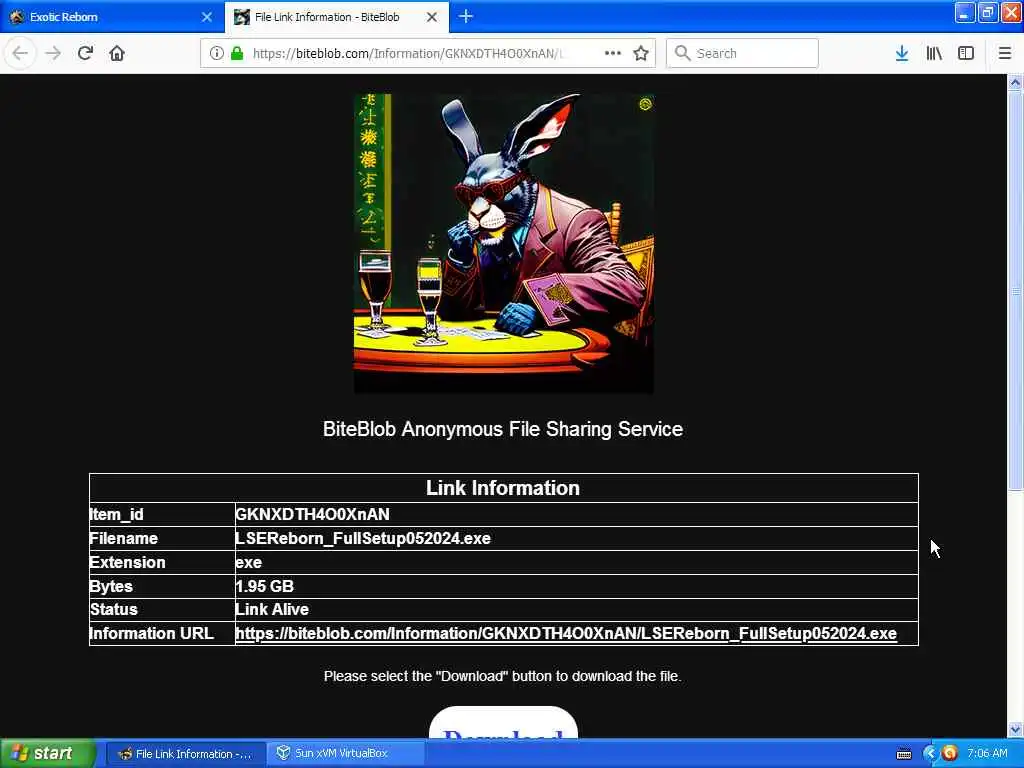Focus the Search input box

coord(743,54)
